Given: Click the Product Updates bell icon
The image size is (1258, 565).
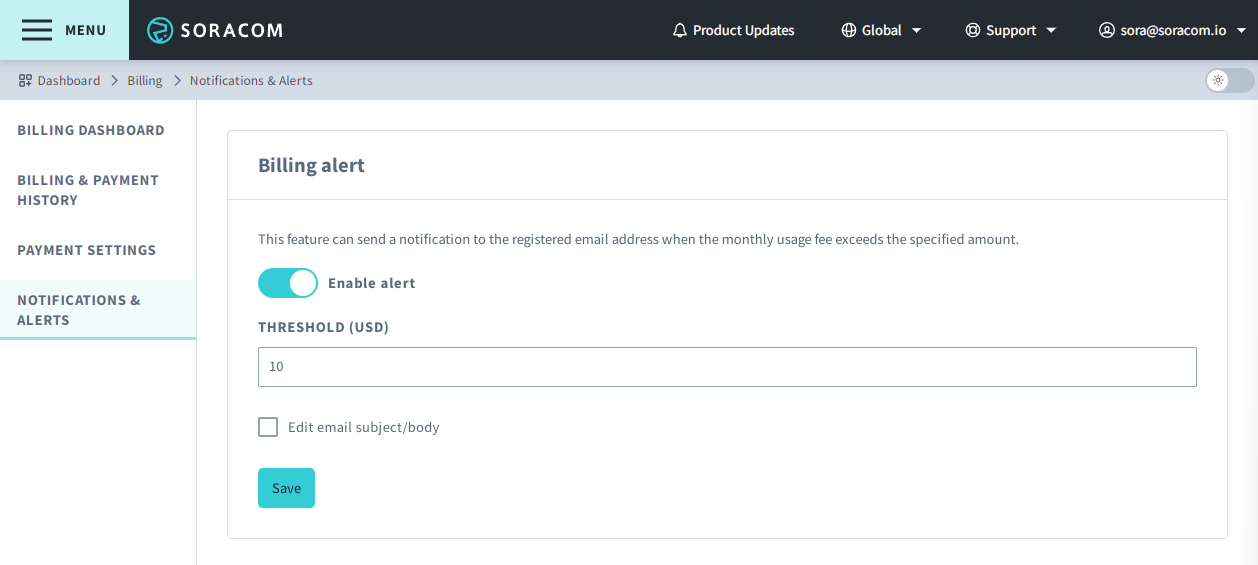Looking at the screenshot, I should click(x=680, y=30).
